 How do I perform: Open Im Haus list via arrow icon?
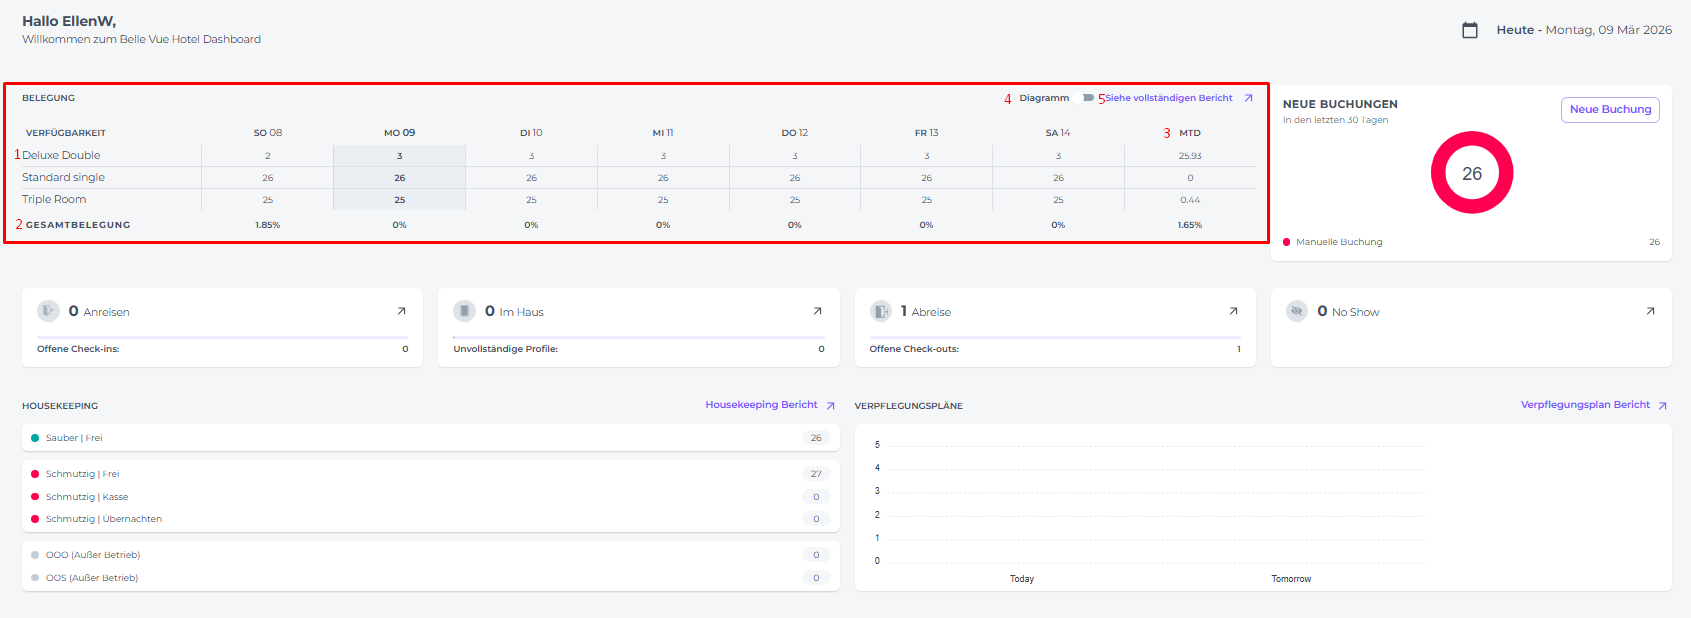817,311
